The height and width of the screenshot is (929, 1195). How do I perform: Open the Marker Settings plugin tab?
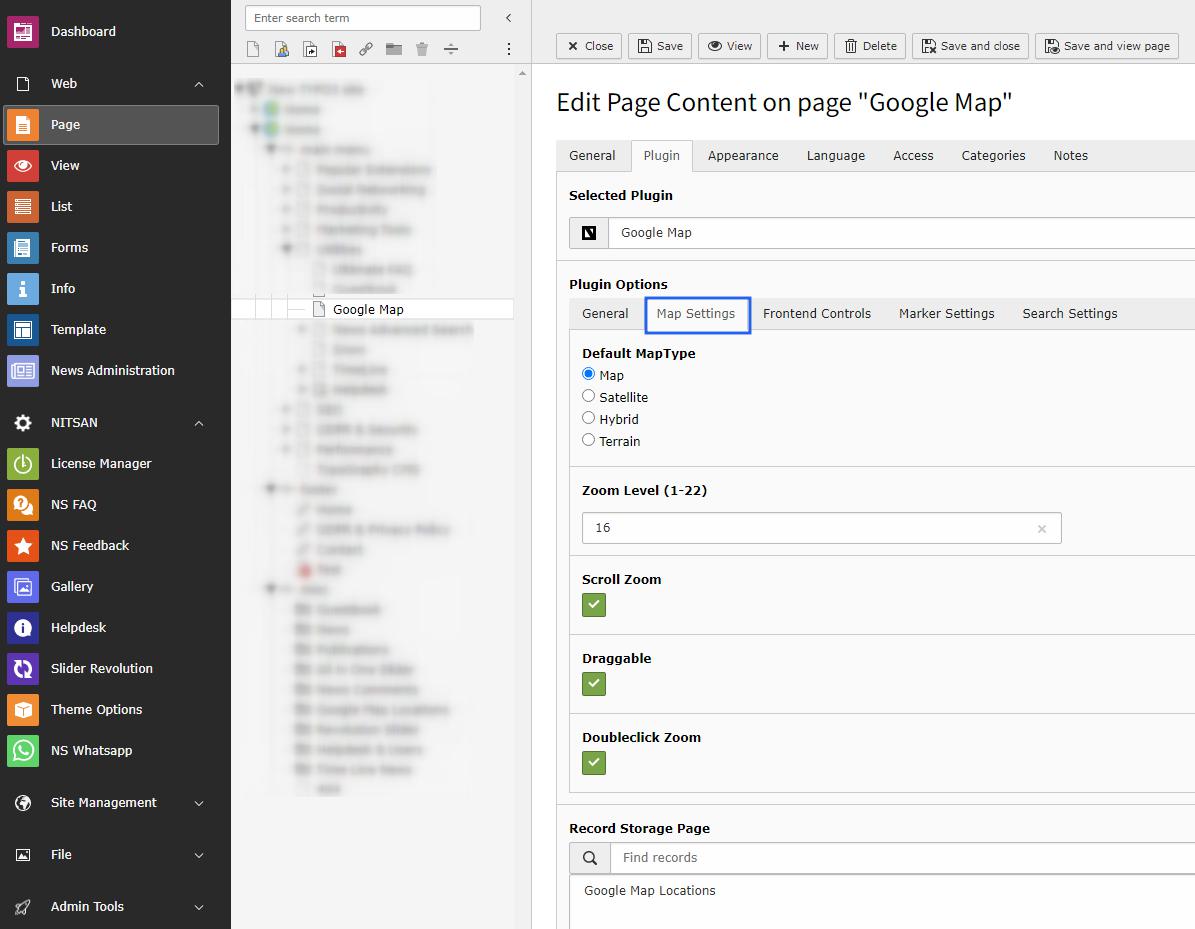(x=947, y=314)
